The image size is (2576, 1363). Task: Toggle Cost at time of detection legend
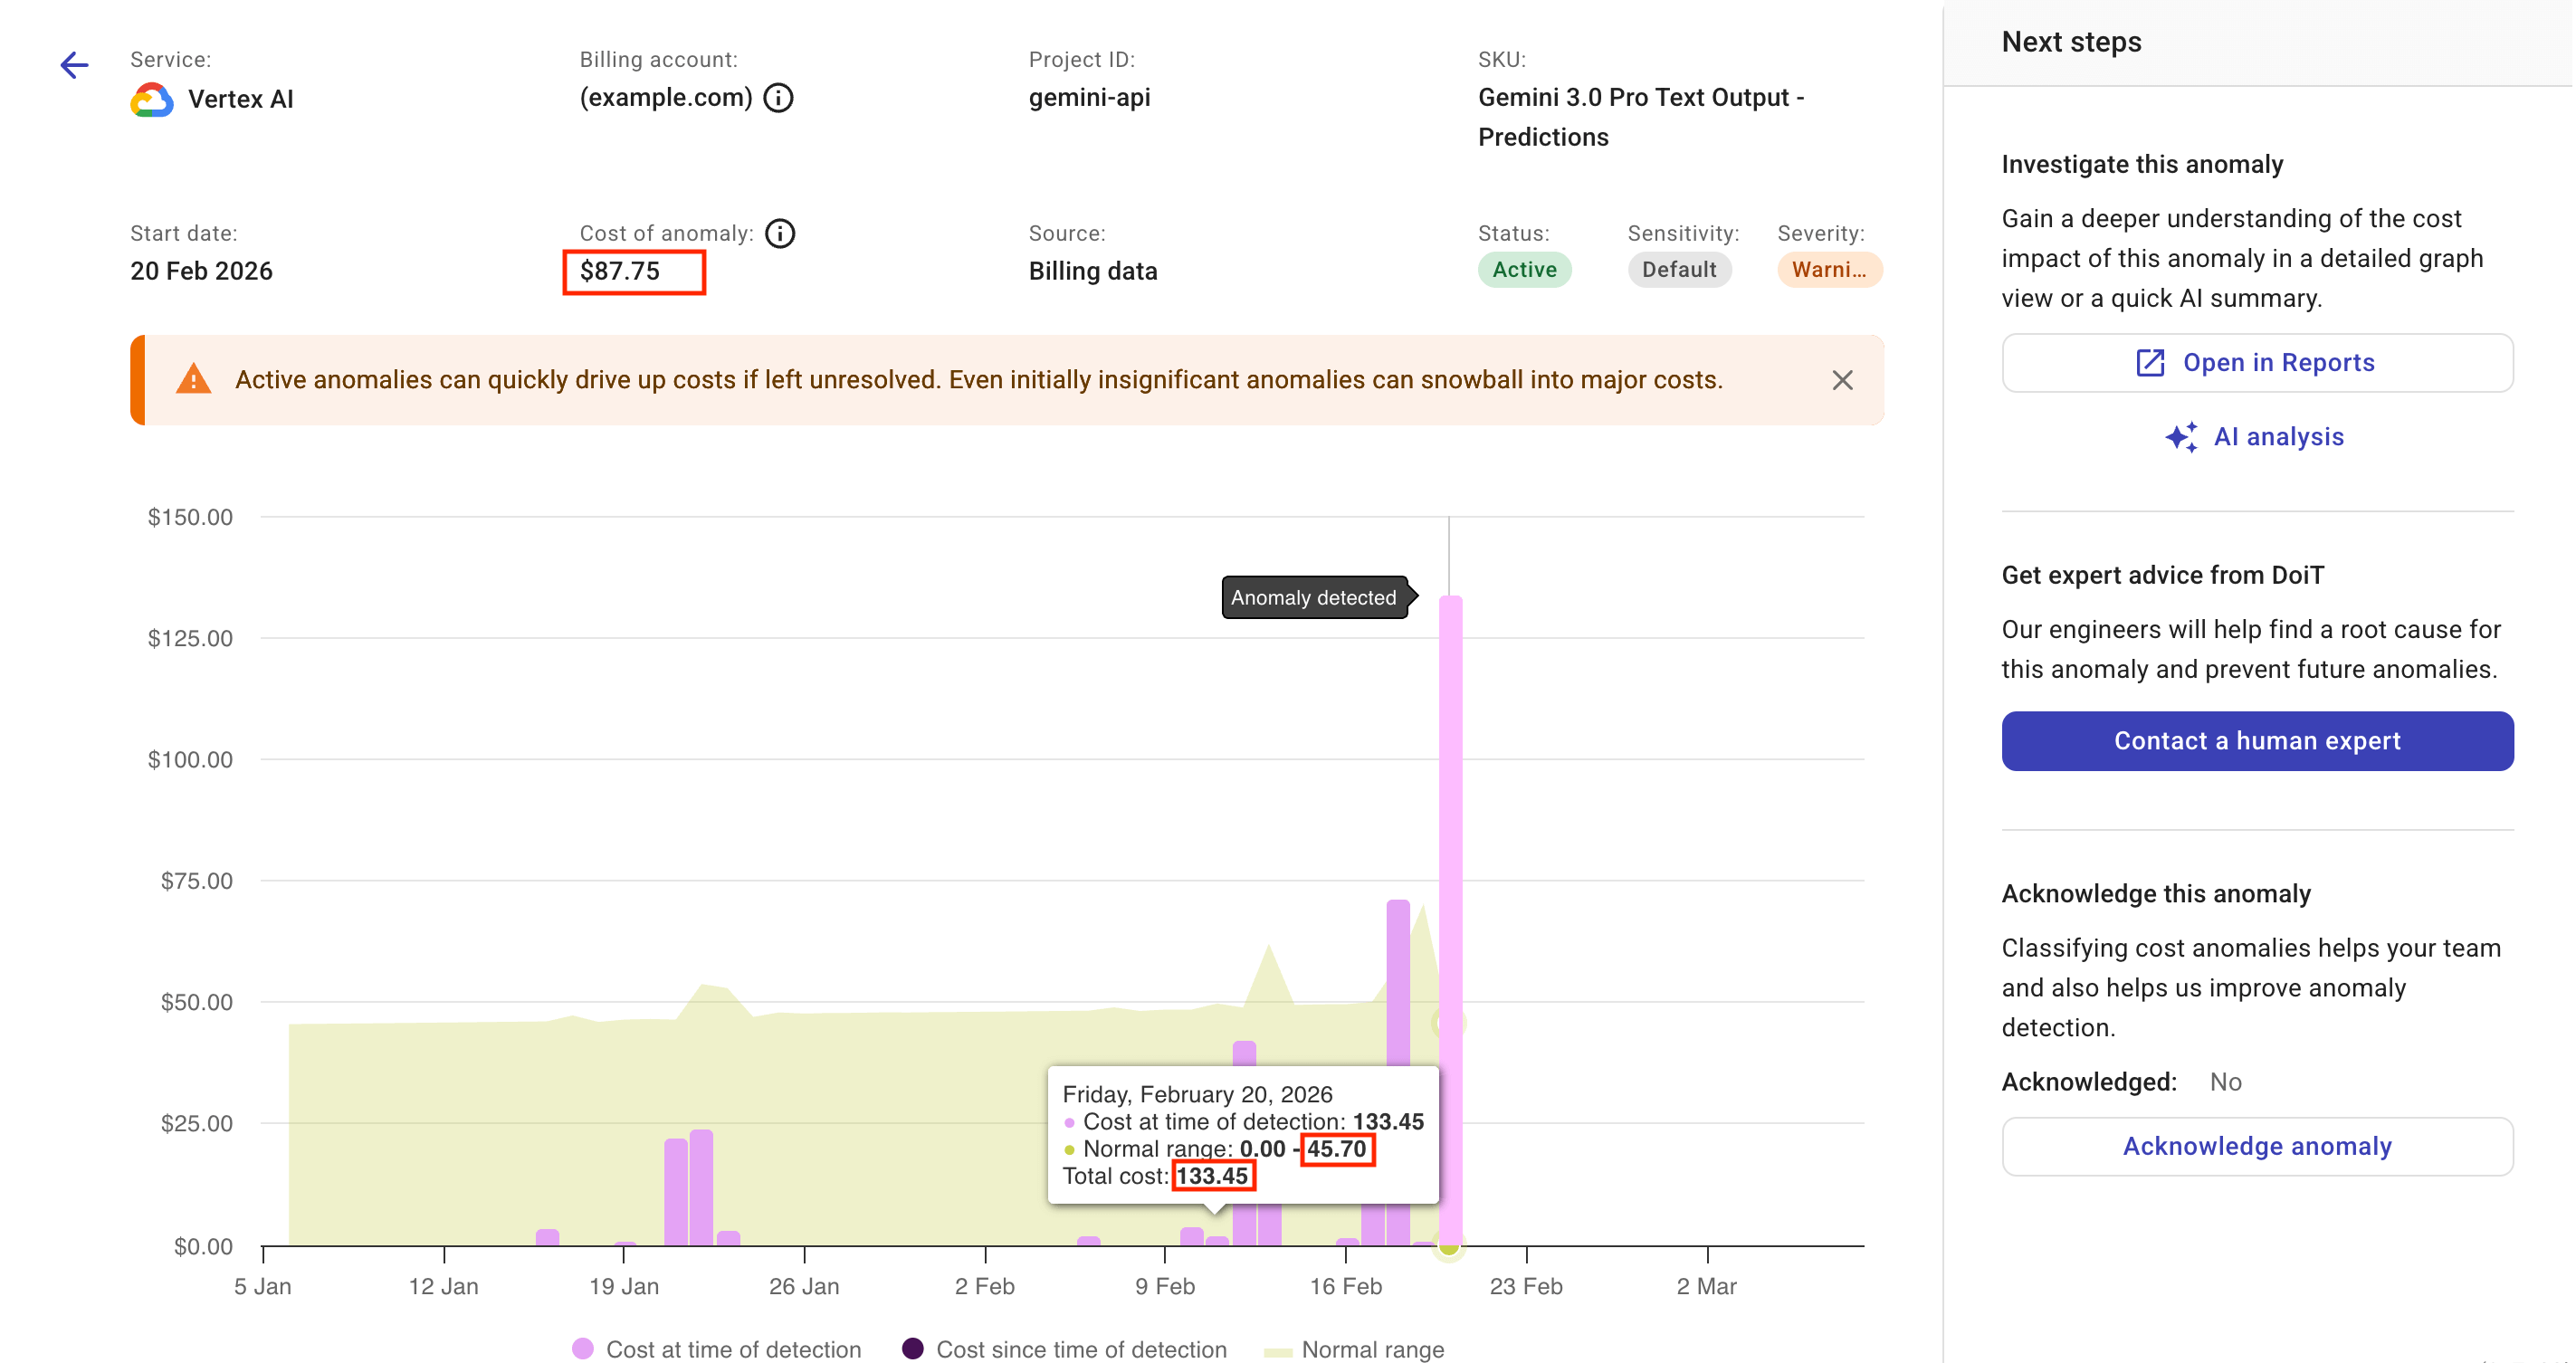pos(716,1349)
